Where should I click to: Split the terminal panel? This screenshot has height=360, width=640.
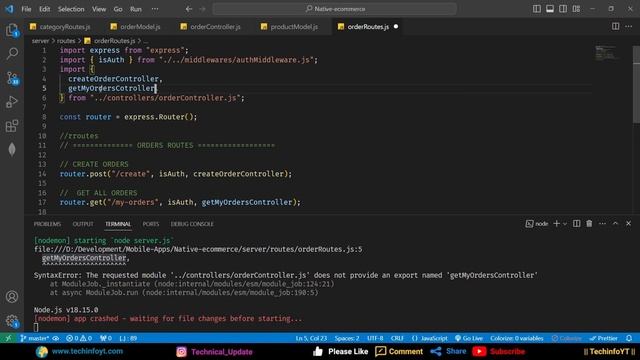(576, 224)
